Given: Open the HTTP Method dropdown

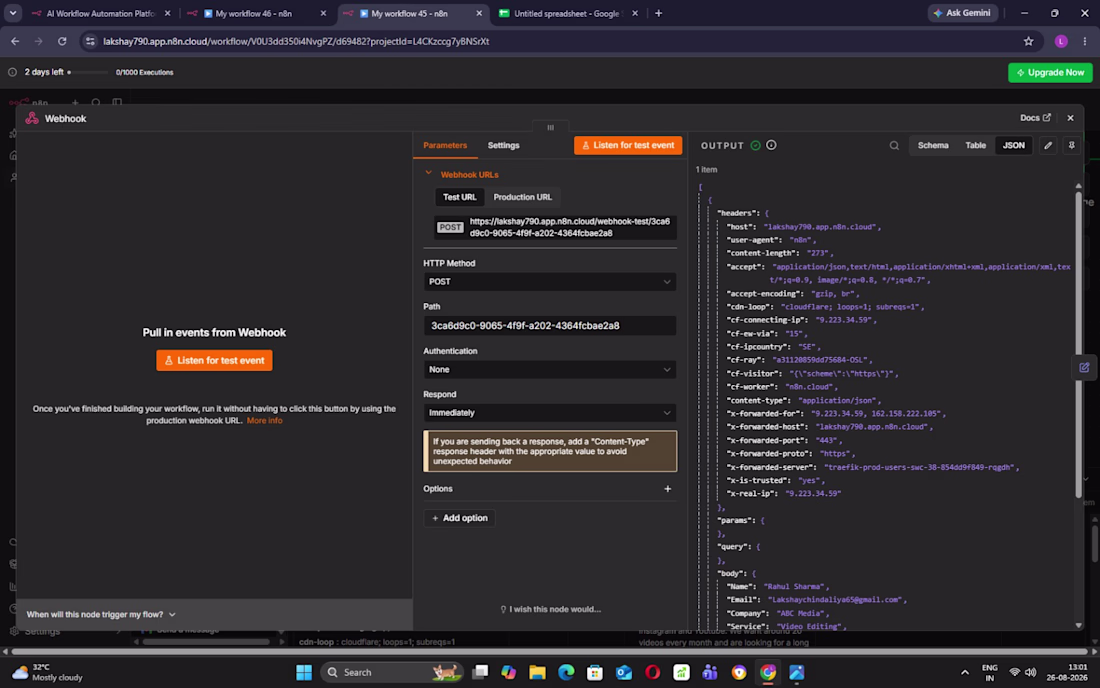Looking at the screenshot, I should click(x=549, y=282).
